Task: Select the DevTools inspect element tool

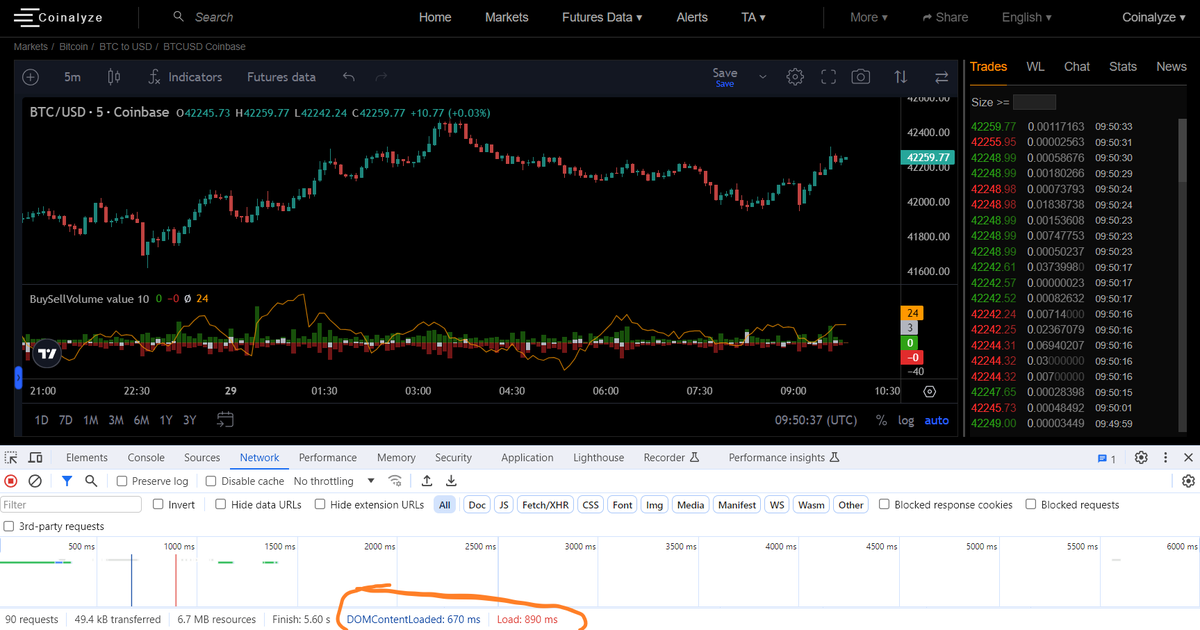Action: pos(12,458)
